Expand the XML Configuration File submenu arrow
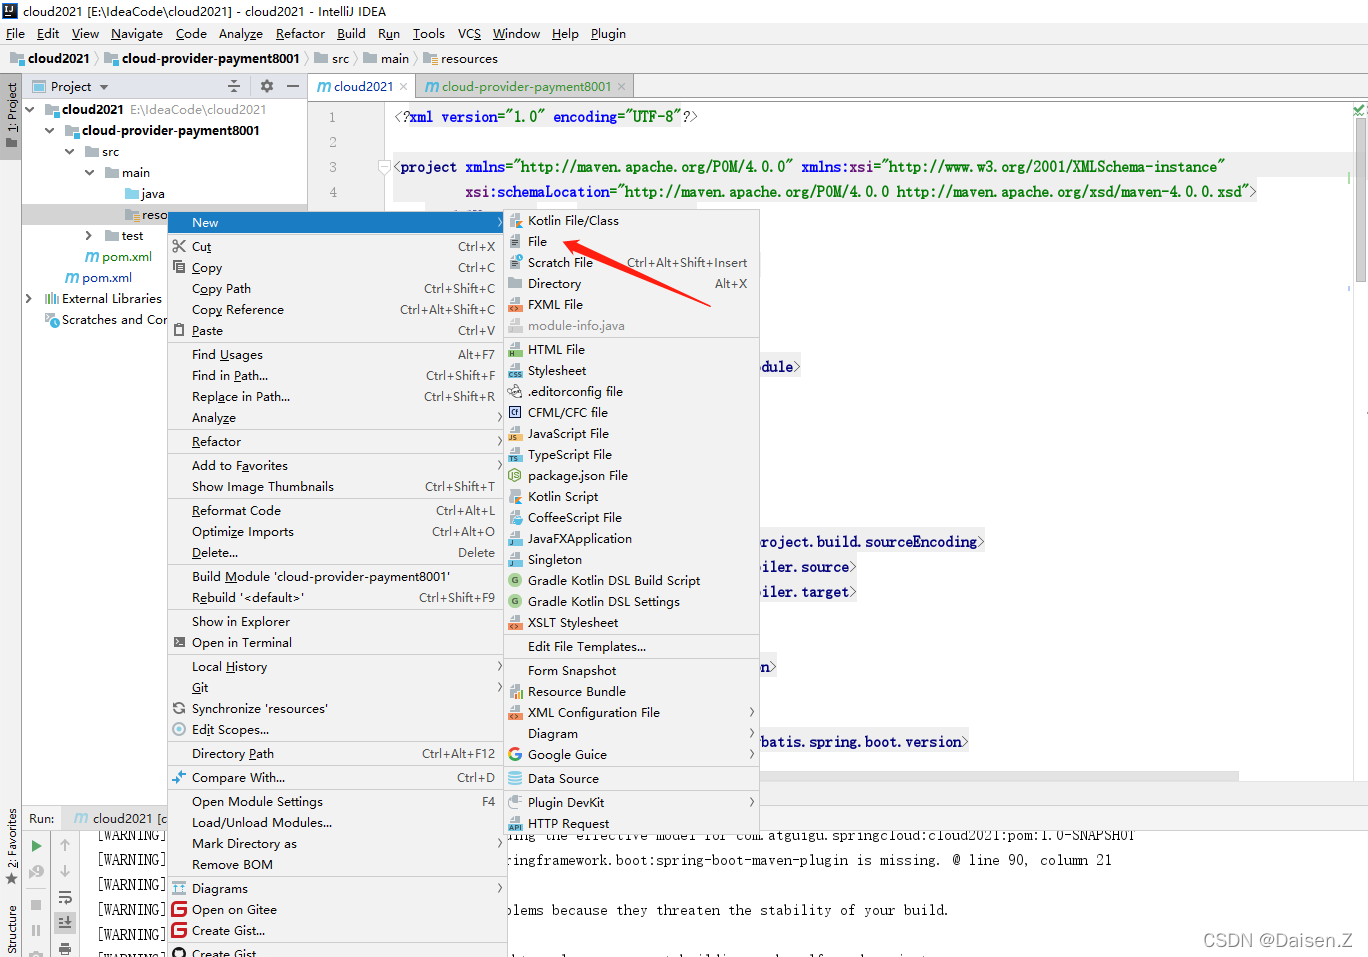Image resolution: width=1368 pixels, height=957 pixels. coord(752,713)
